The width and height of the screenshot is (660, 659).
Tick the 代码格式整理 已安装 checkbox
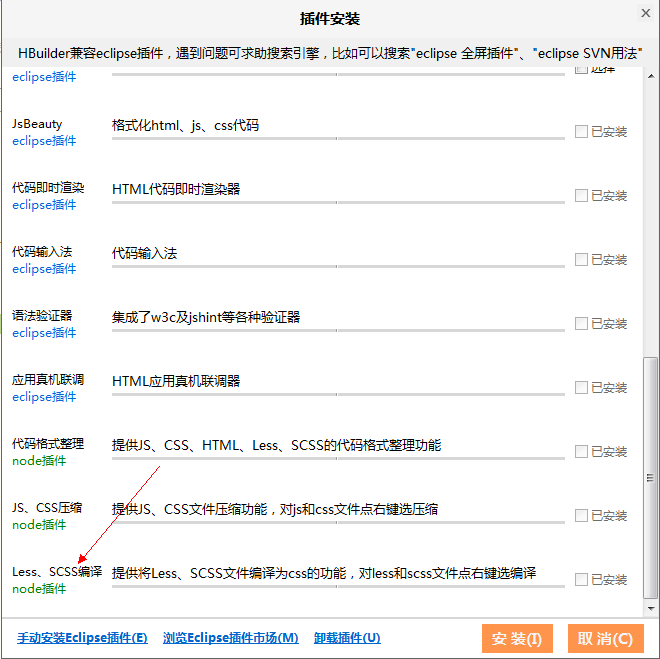pos(581,451)
